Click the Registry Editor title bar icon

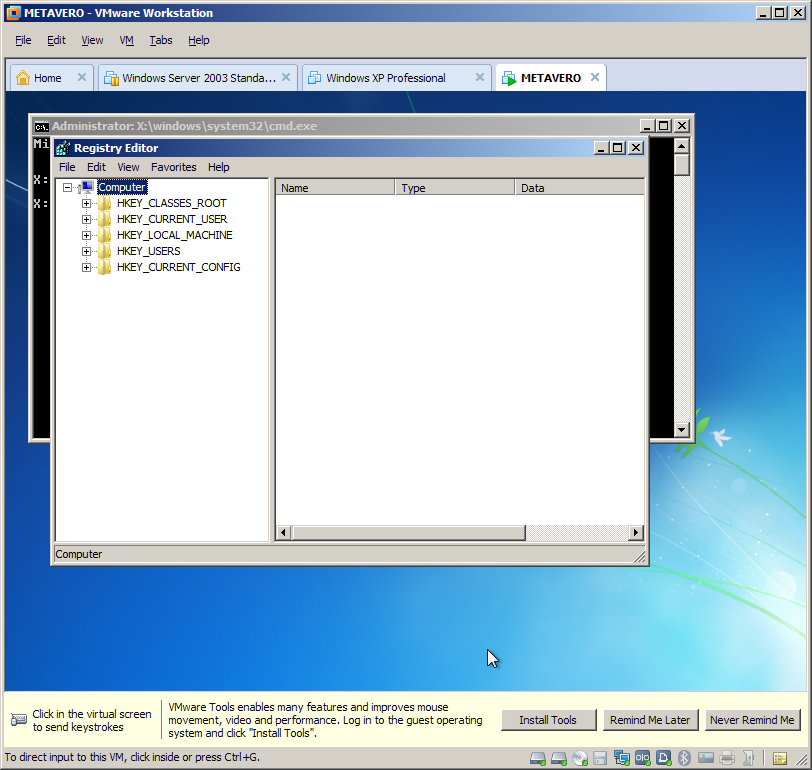63,148
